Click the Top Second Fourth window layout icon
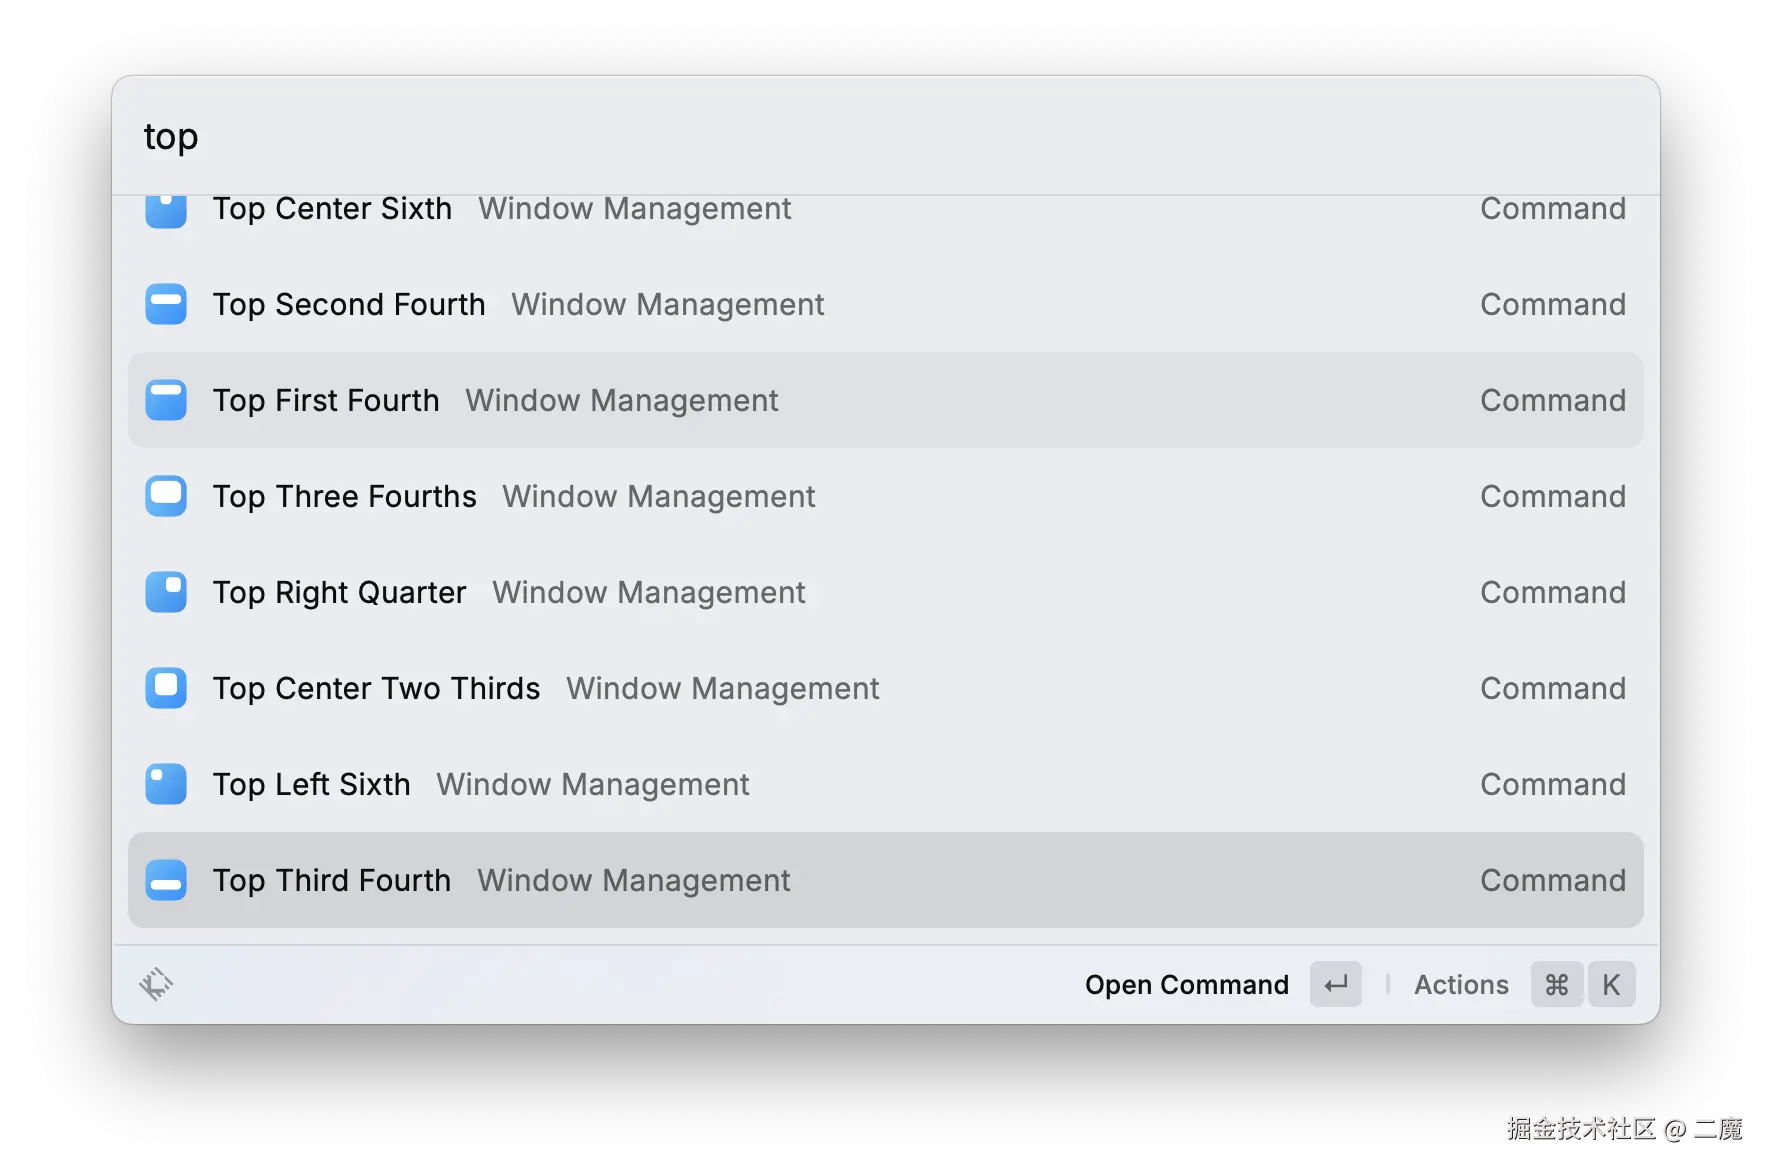 tap(165, 304)
